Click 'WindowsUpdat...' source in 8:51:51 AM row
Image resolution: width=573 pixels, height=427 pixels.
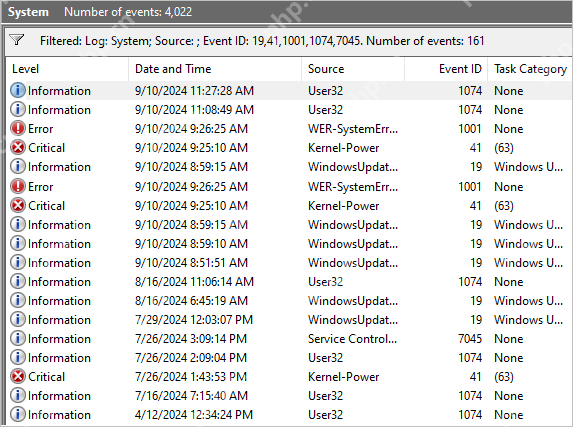[x=353, y=263]
